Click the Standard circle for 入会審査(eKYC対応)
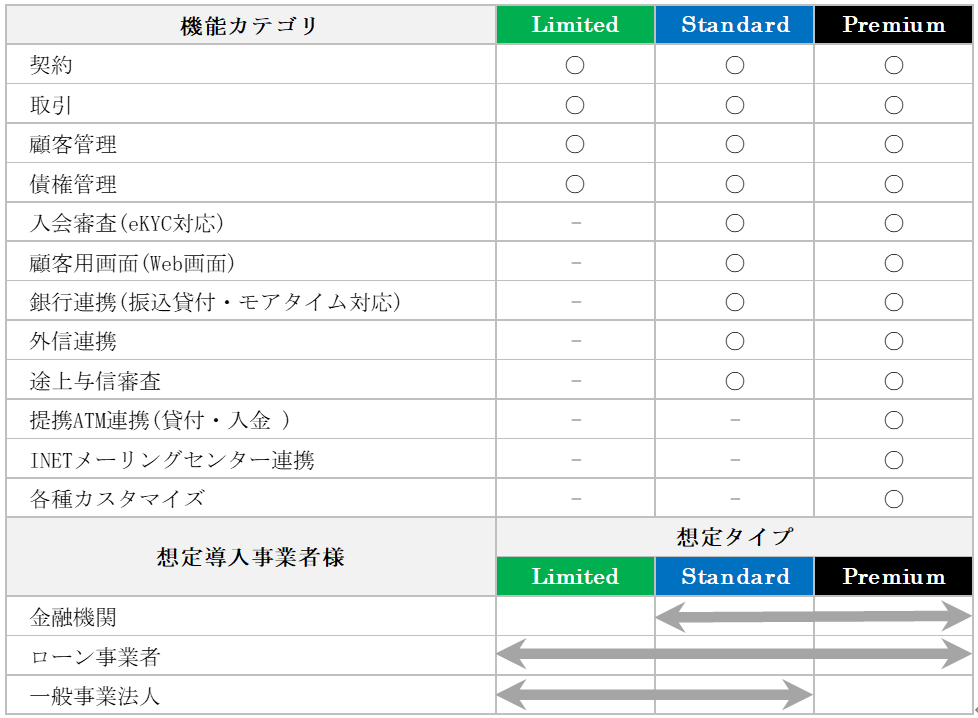978x718 pixels. (x=735, y=223)
